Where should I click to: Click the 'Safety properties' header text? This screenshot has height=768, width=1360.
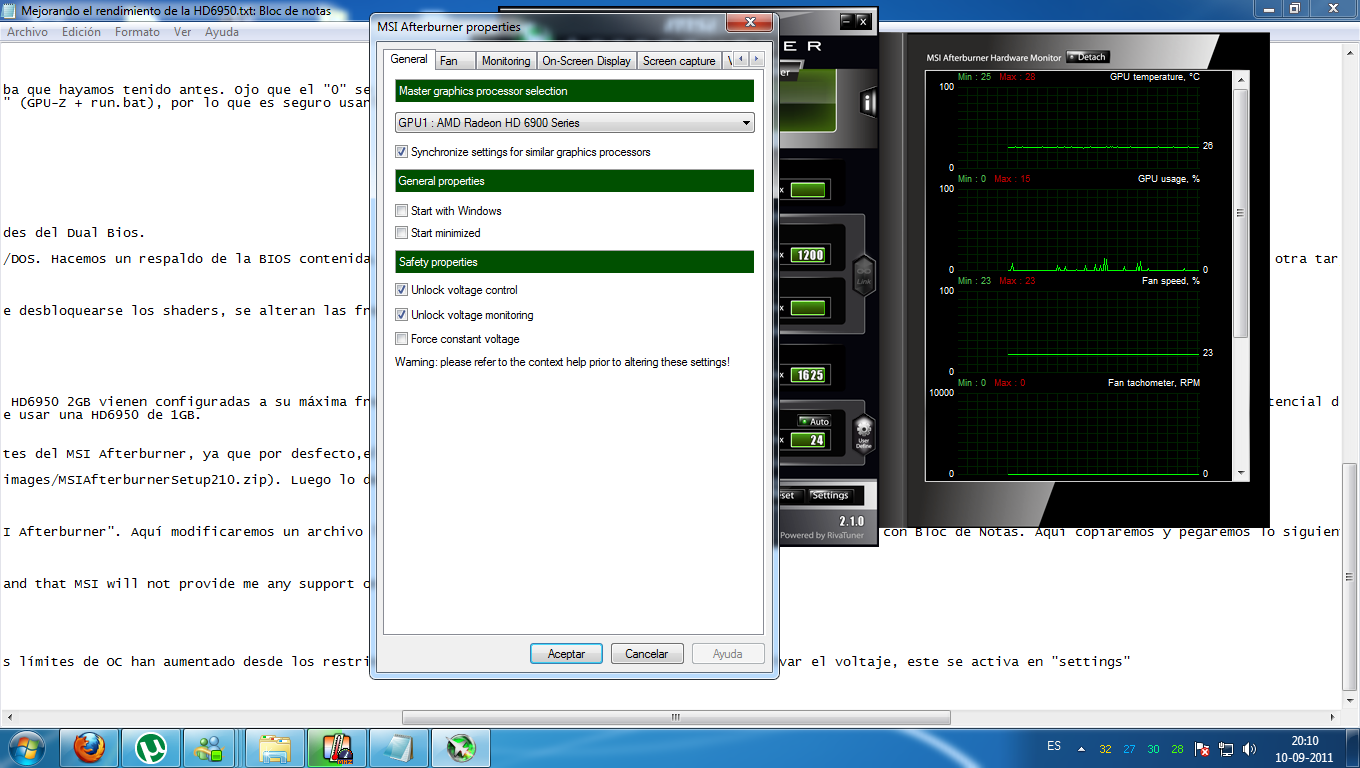(x=438, y=262)
